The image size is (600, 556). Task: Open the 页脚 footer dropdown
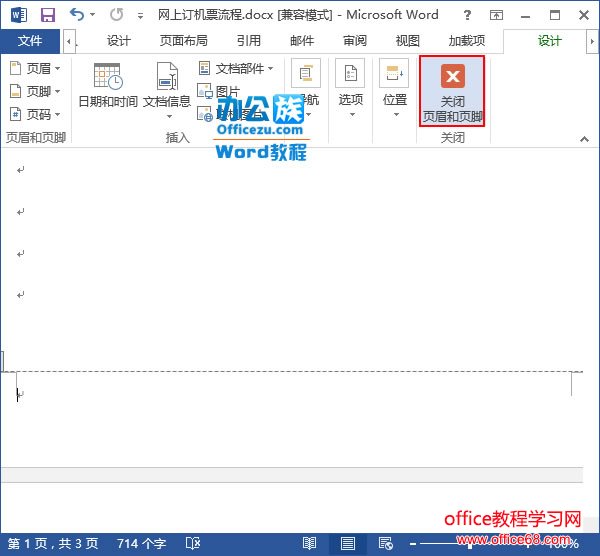35,91
